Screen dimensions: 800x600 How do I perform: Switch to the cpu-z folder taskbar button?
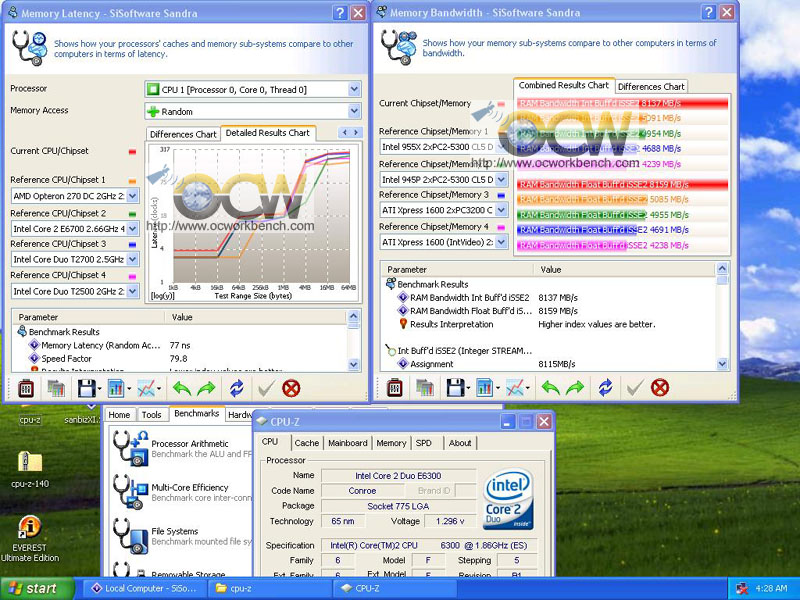point(271,589)
